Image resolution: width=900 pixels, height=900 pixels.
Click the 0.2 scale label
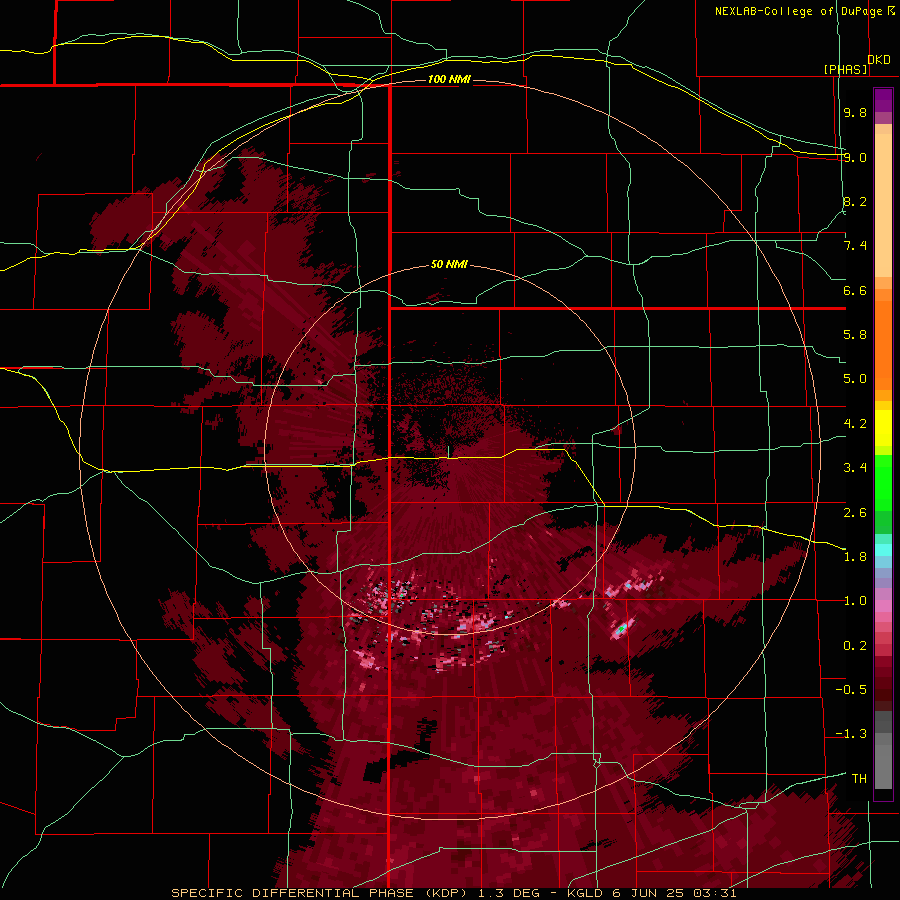(855, 646)
